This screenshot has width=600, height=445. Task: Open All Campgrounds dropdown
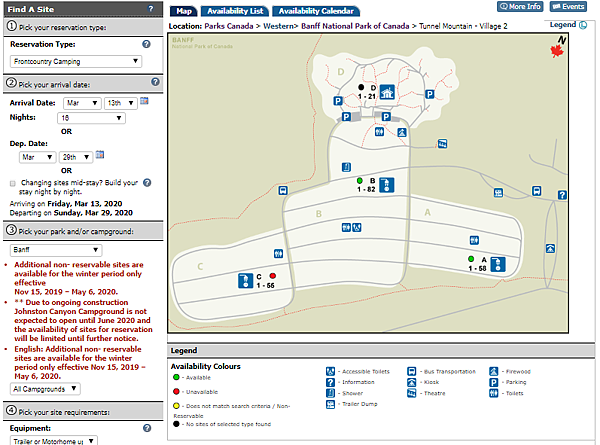[45, 389]
